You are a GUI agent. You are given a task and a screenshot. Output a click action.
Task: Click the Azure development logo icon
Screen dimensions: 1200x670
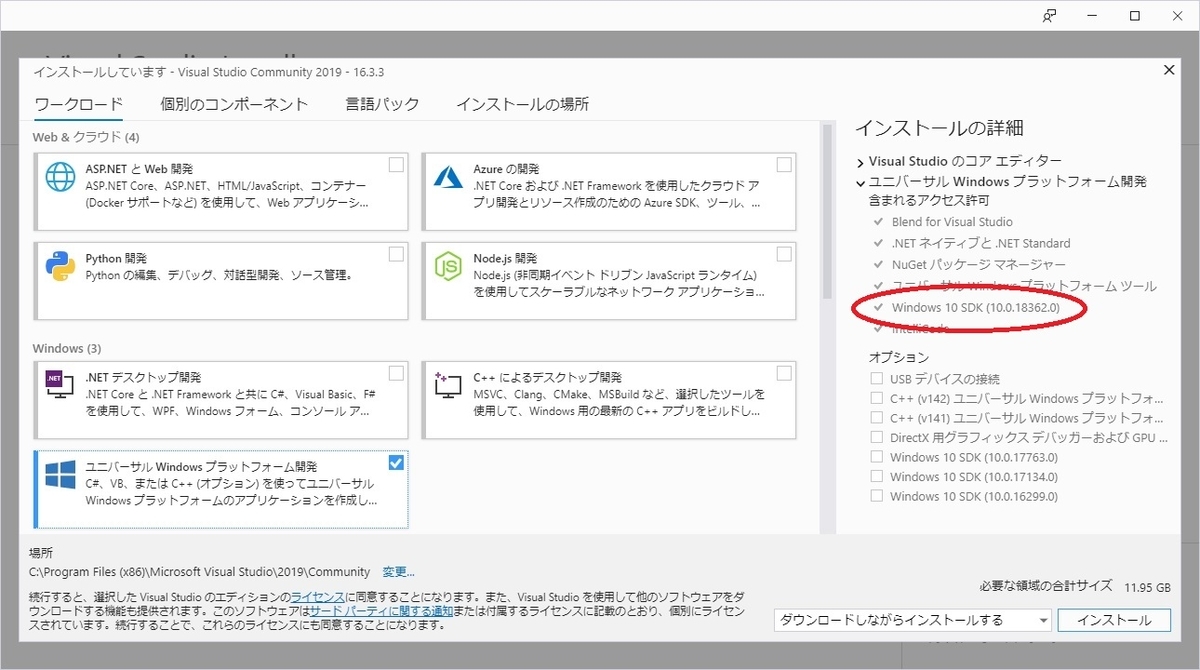click(448, 176)
